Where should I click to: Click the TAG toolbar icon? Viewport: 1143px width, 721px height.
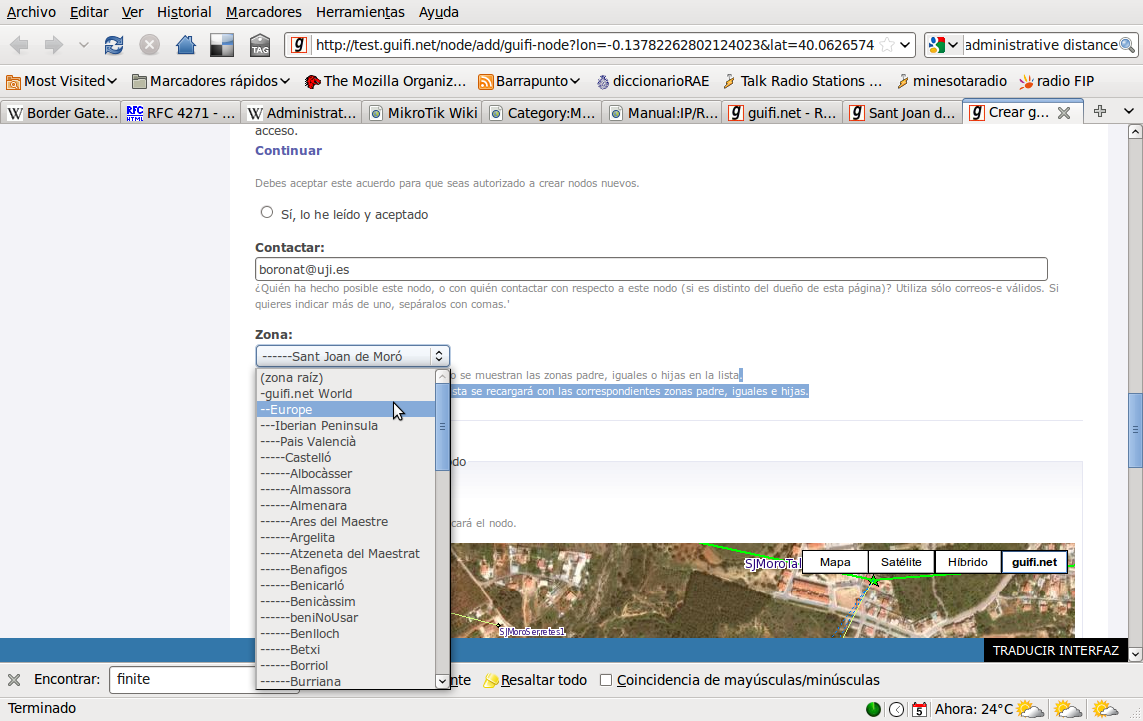pyautogui.click(x=260, y=45)
